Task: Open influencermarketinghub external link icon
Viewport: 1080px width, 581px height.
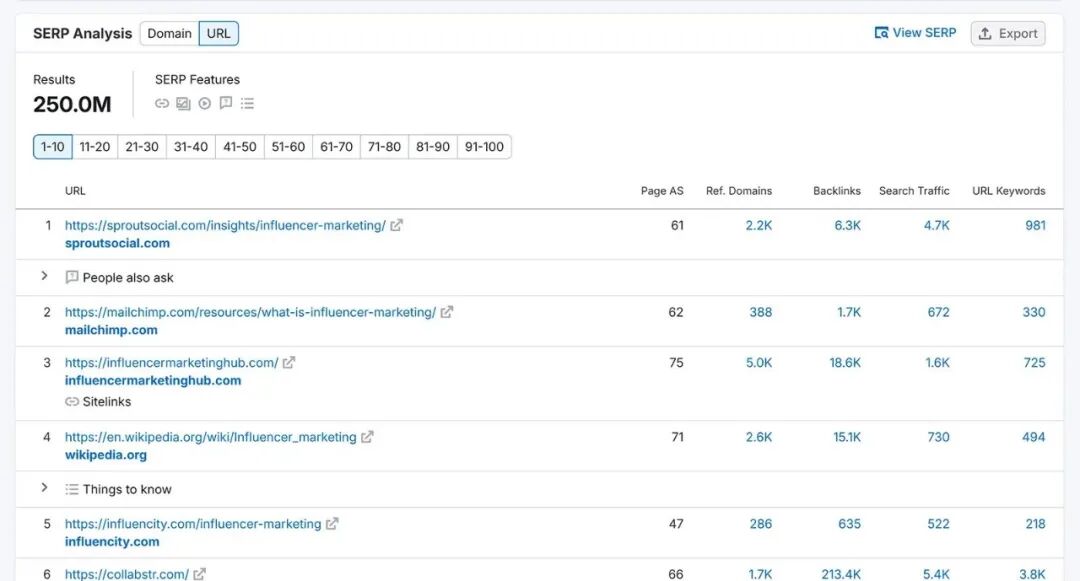Action: pyautogui.click(x=289, y=362)
